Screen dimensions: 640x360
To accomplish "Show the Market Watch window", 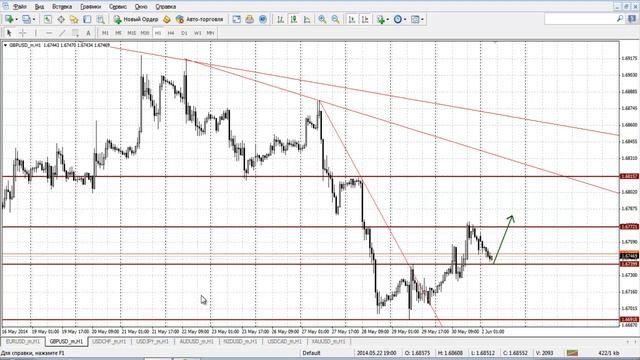I will tap(48, 19).
